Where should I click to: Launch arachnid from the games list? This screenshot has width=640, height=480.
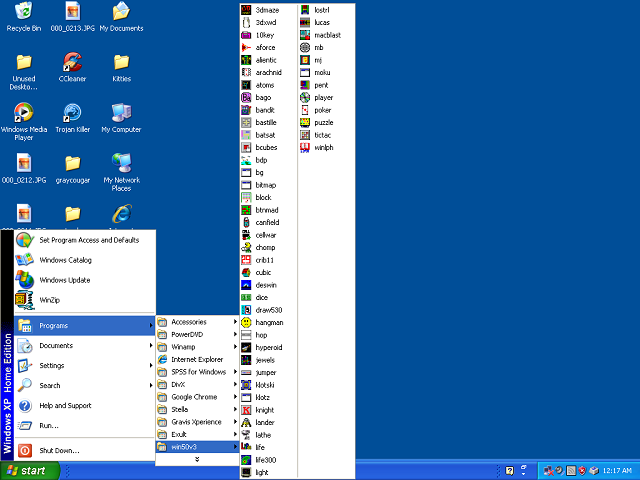[x=268, y=73]
